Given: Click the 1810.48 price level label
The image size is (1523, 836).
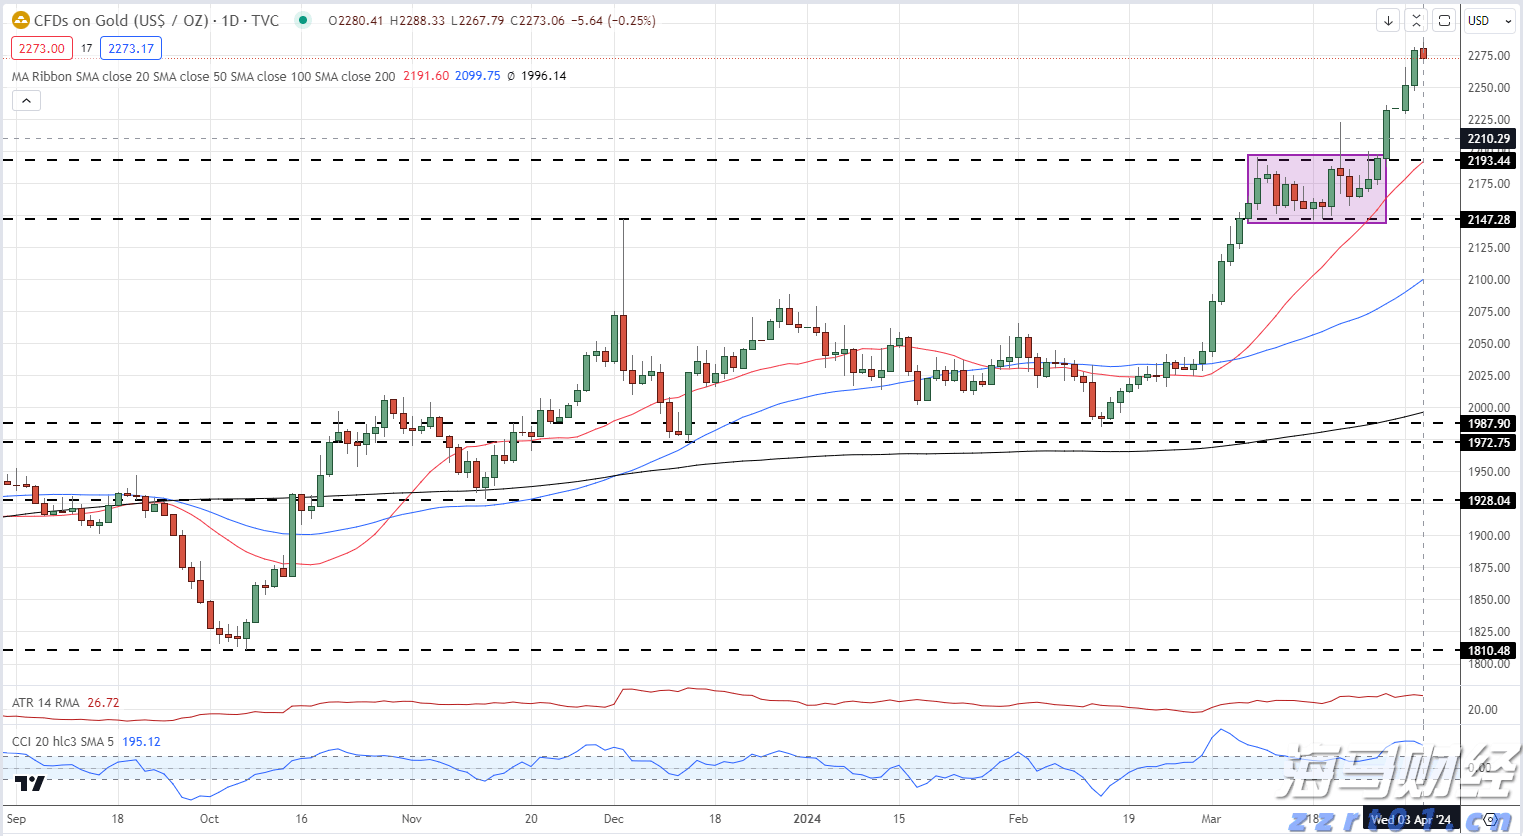Looking at the screenshot, I should (x=1489, y=650).
